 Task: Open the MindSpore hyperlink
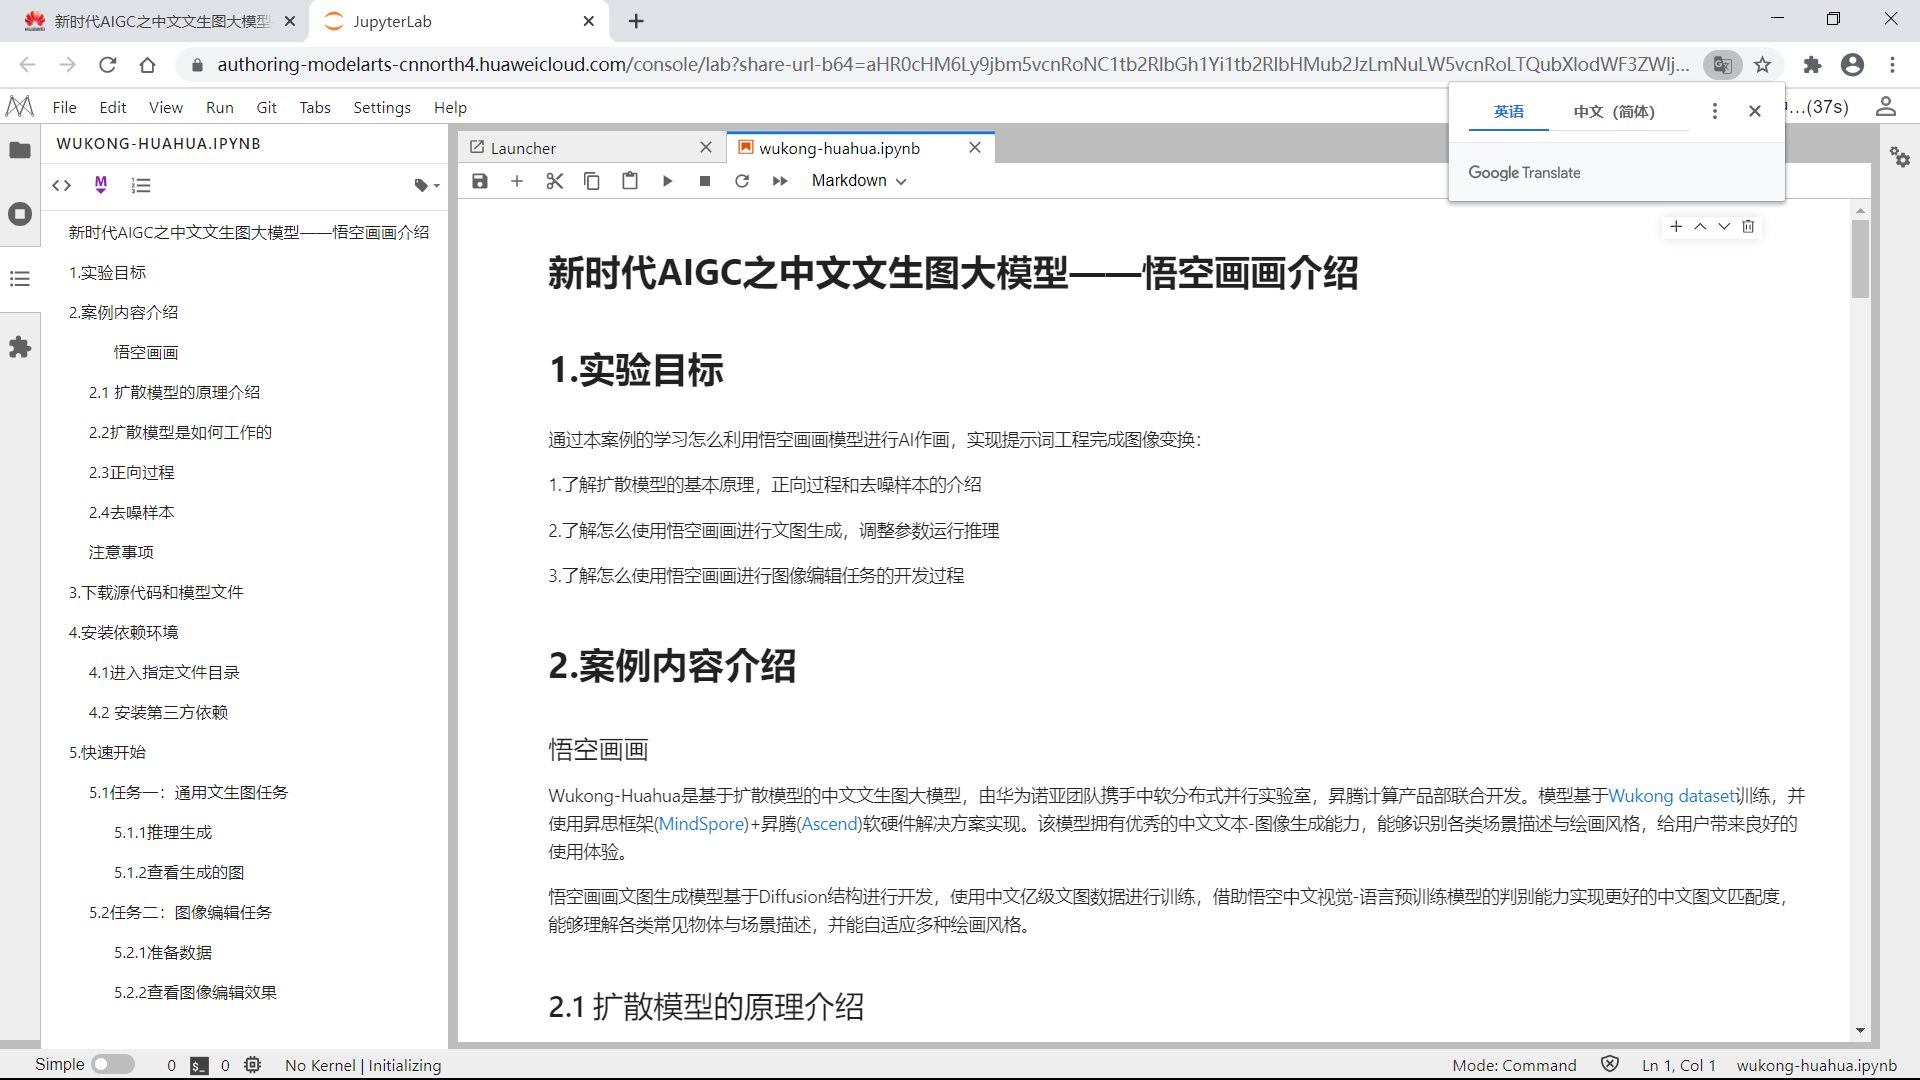pos(702,824)
